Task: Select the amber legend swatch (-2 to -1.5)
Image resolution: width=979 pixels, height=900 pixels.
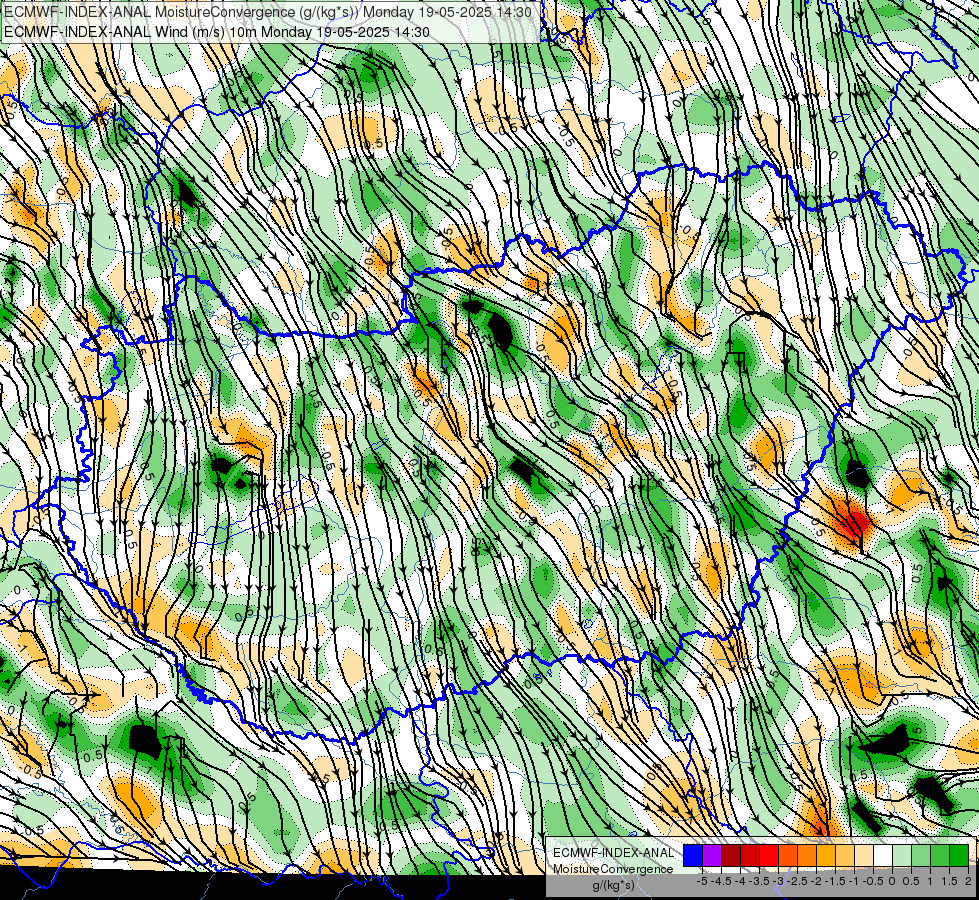Action: (x=826, y=856)
